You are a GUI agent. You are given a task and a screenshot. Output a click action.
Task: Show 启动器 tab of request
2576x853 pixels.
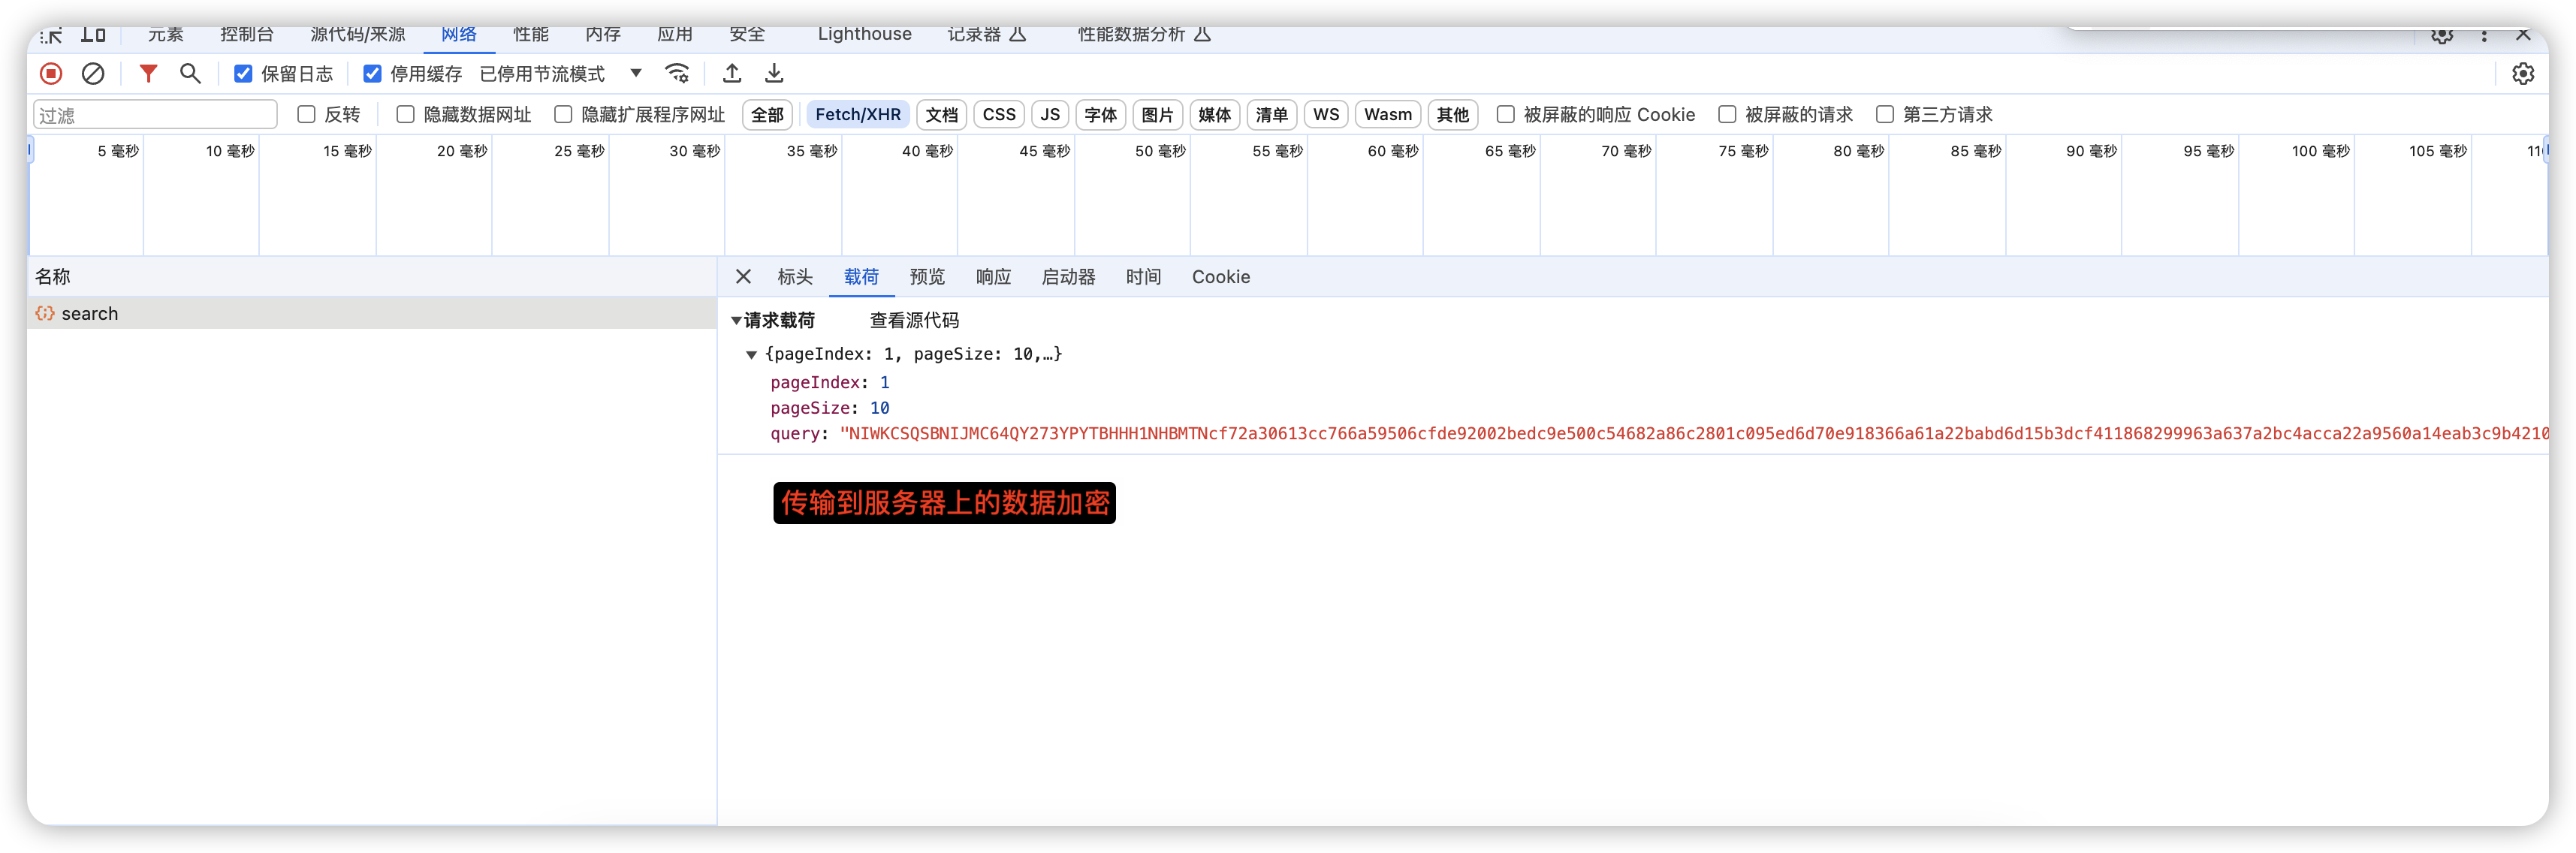(1068, 277)
